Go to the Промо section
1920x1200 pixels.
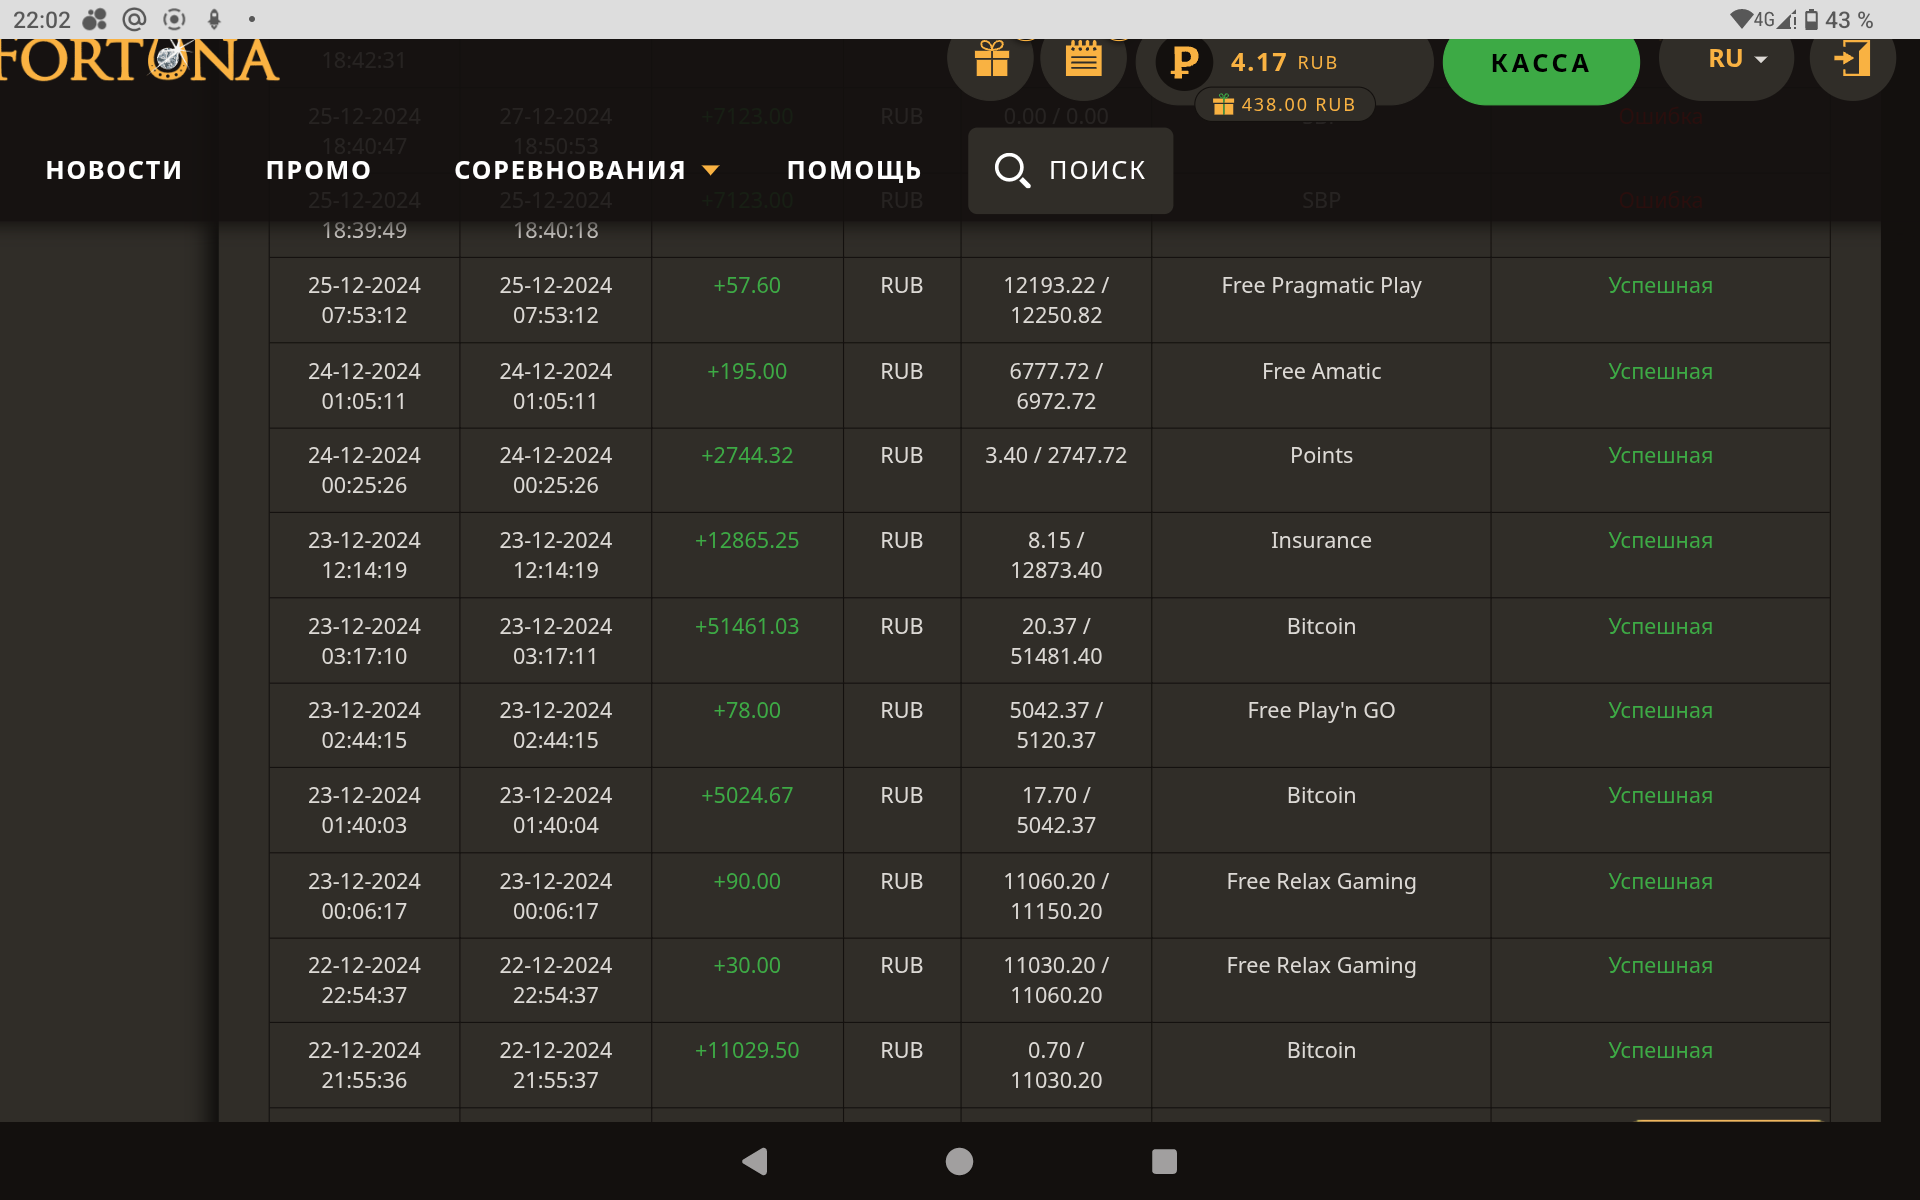[x=318, y=171]
